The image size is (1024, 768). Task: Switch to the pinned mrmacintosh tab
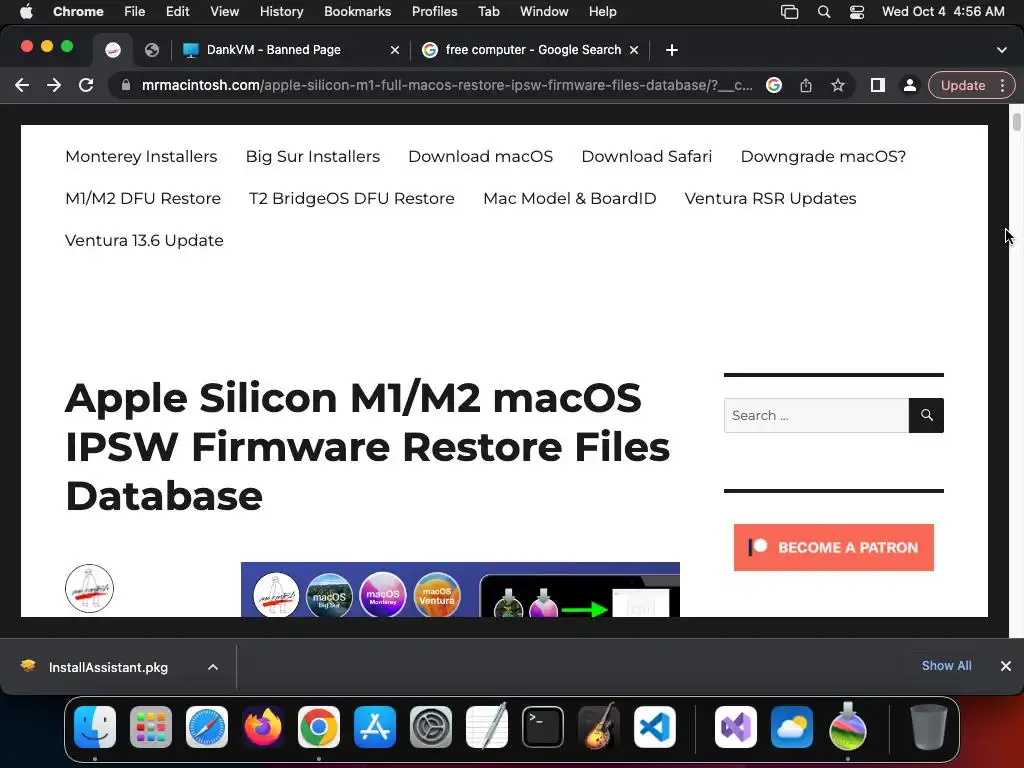(x=113, y=50)
